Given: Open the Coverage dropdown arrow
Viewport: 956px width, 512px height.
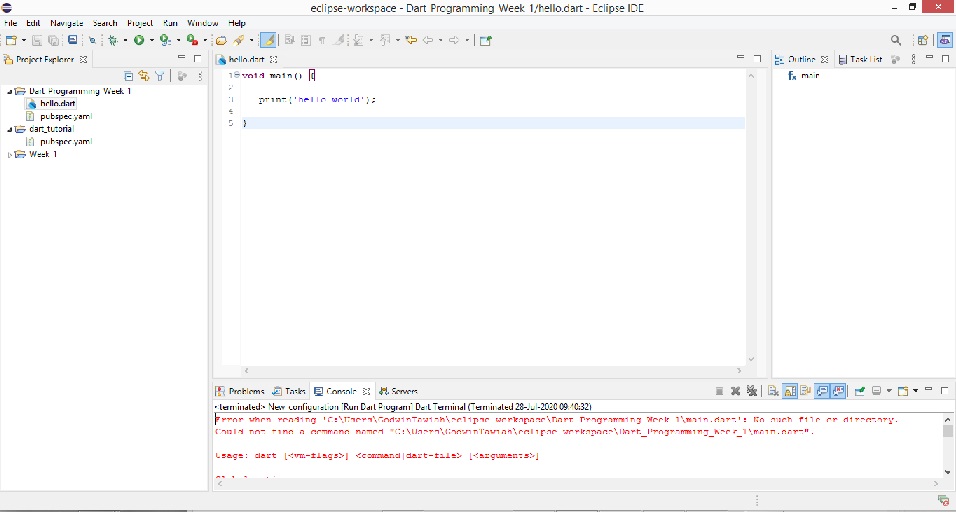Looking at the screenshot, I should pyautogui.click(x=178, y=40).
